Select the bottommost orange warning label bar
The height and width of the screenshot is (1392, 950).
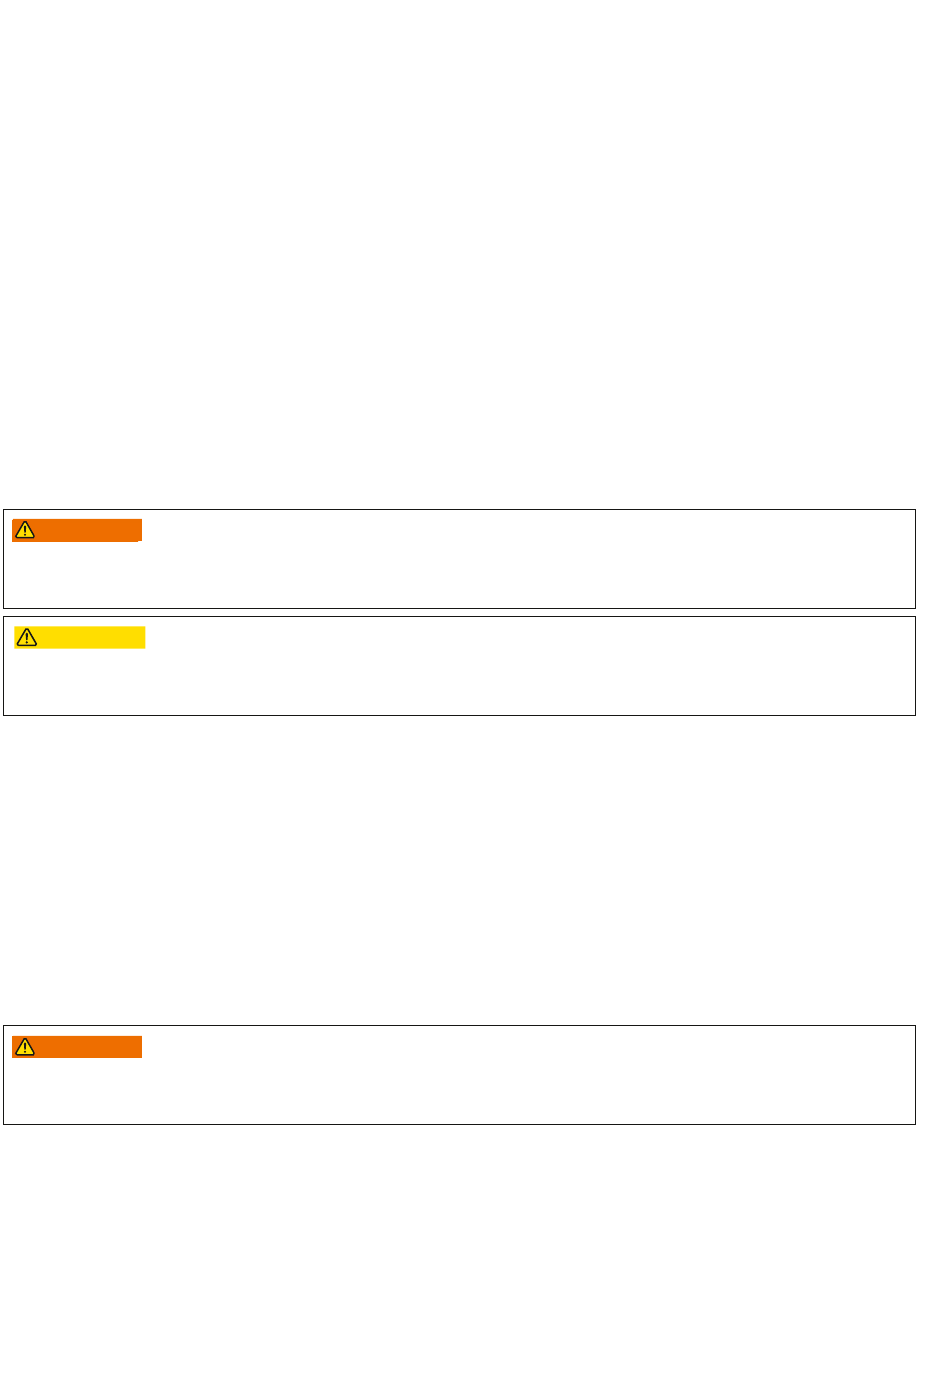tap(77, 1047)
